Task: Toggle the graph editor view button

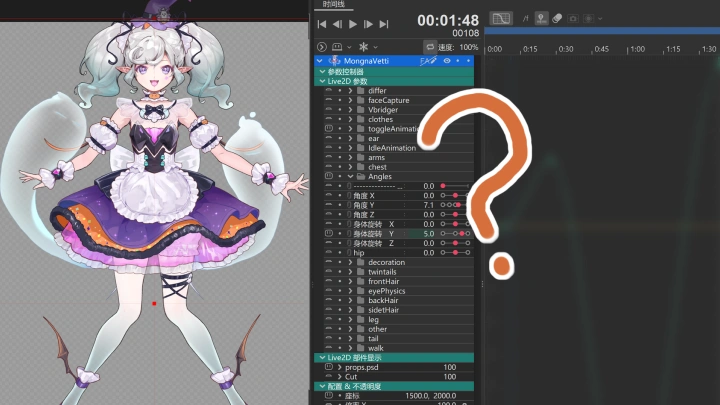Action: click(501, 18)
